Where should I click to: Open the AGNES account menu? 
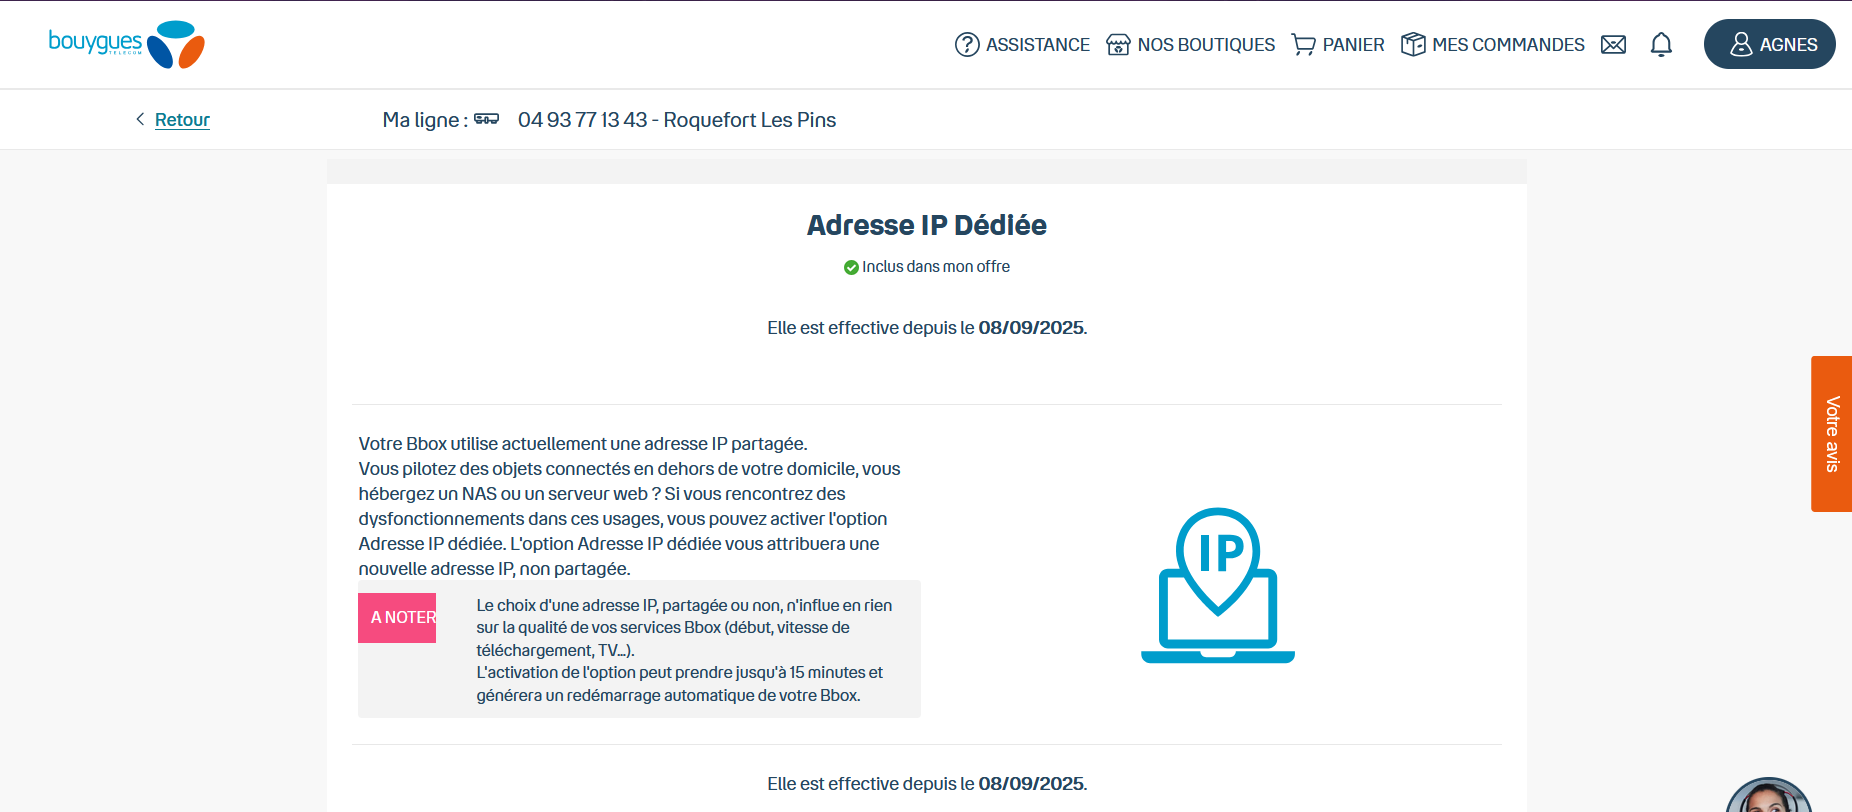(1769, 45)
